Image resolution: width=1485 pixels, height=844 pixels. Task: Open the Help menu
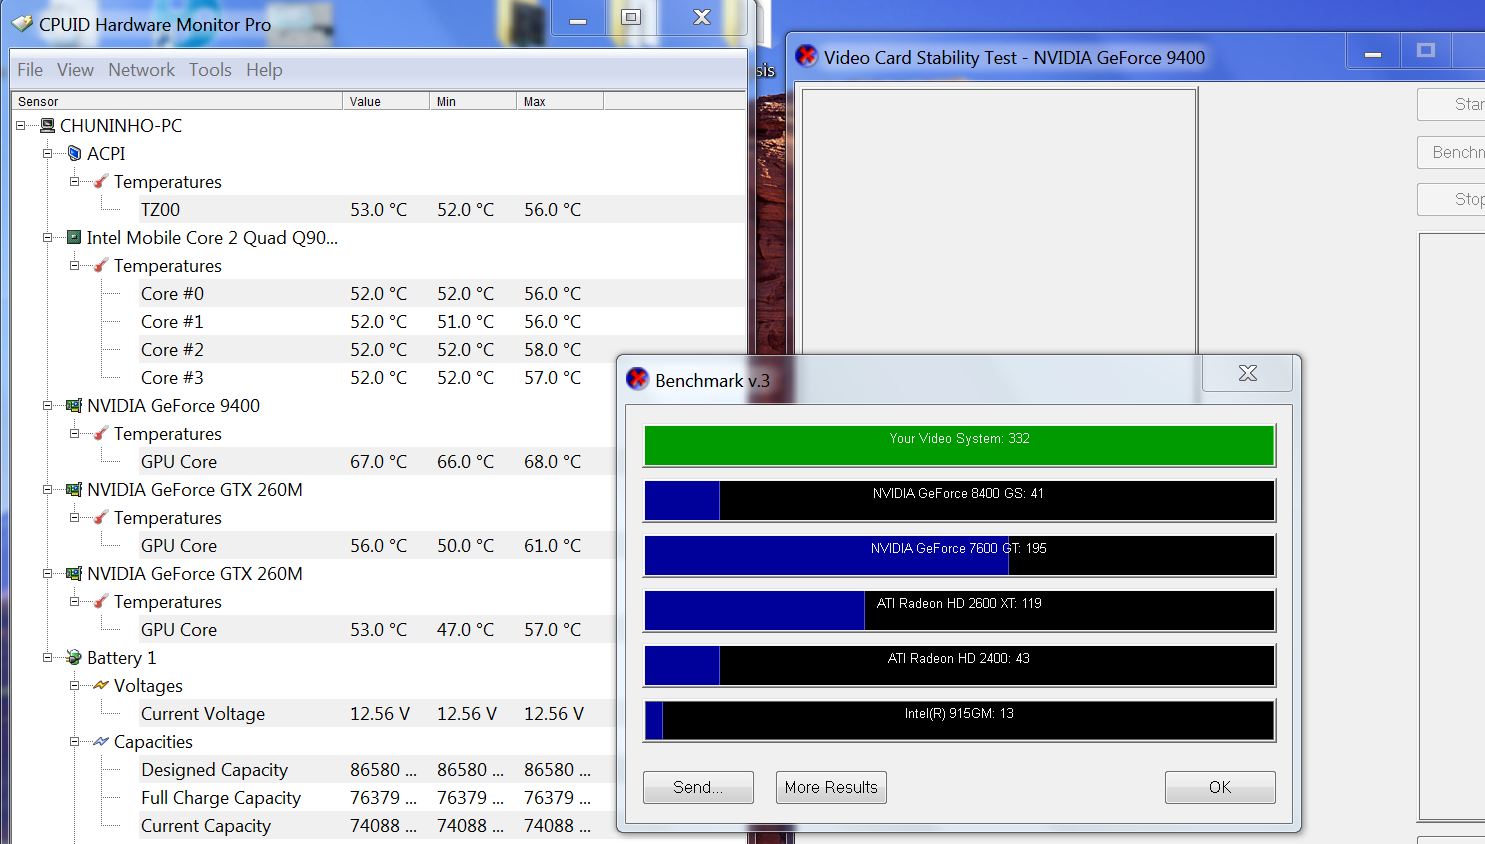click(x=264, y=70)
